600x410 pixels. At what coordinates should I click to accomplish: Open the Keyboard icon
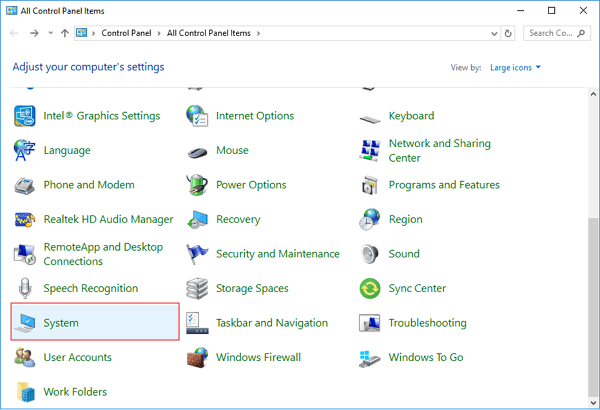pos(370,119)
